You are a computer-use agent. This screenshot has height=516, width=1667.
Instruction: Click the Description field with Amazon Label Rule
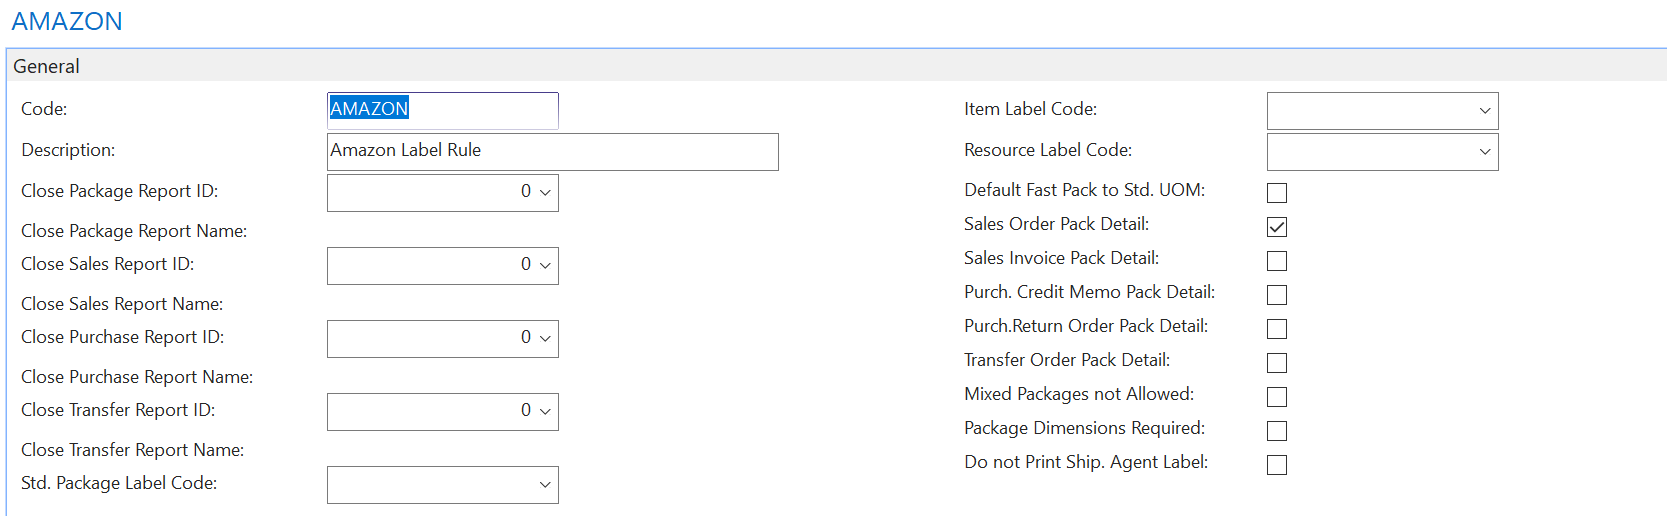pyautogui.click(x=552, y=151)
